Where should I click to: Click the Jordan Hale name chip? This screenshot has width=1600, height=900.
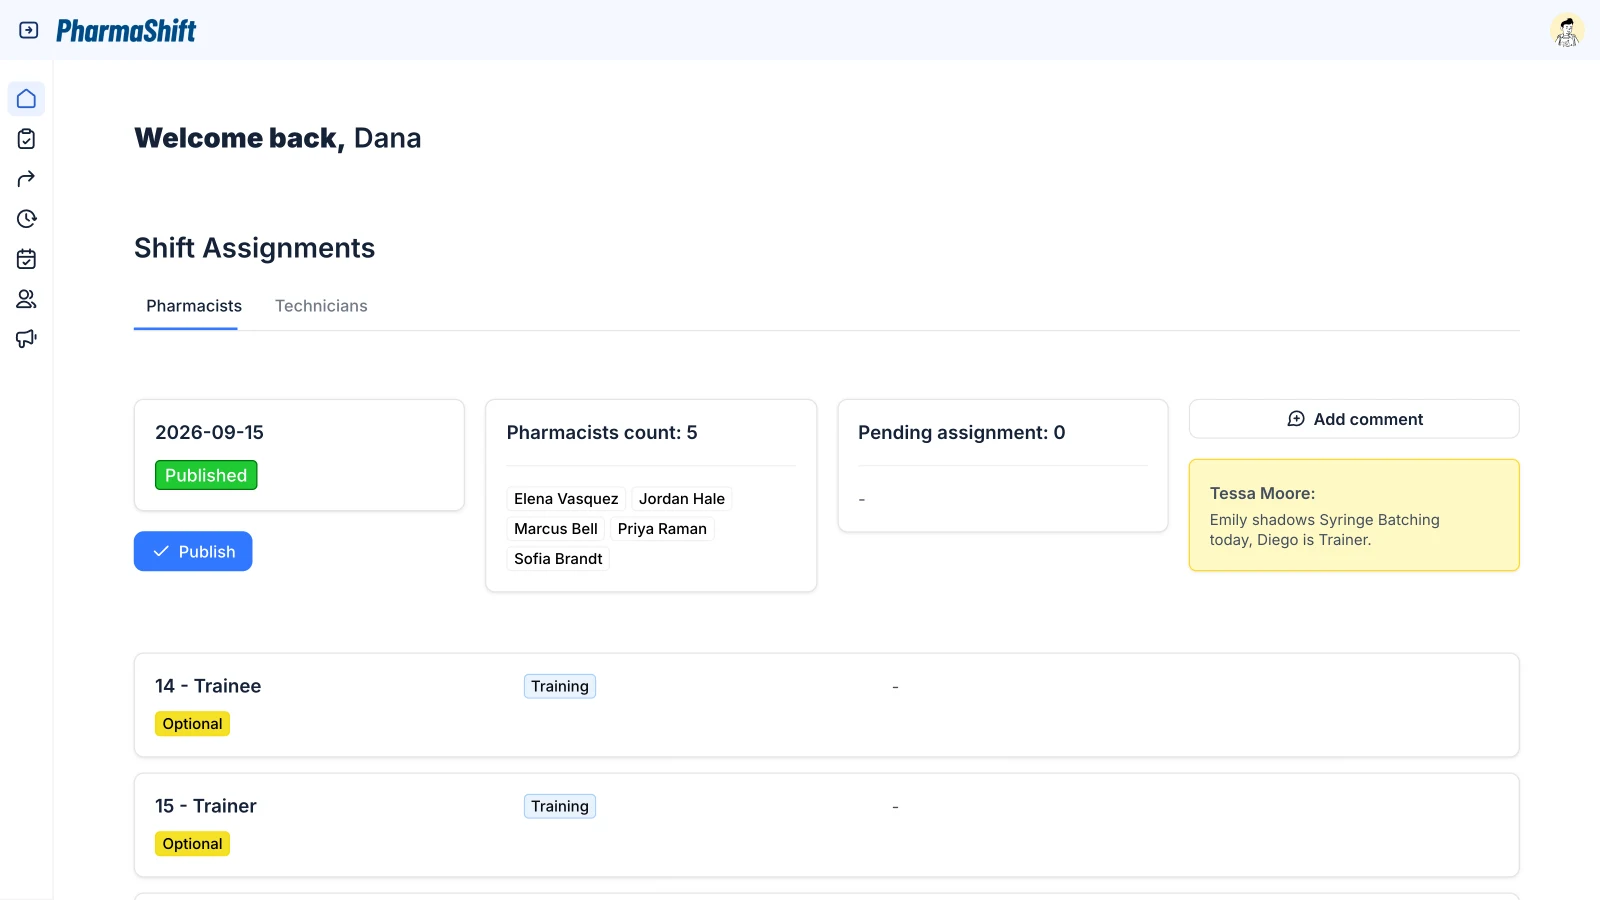click(x=682, y=499)
